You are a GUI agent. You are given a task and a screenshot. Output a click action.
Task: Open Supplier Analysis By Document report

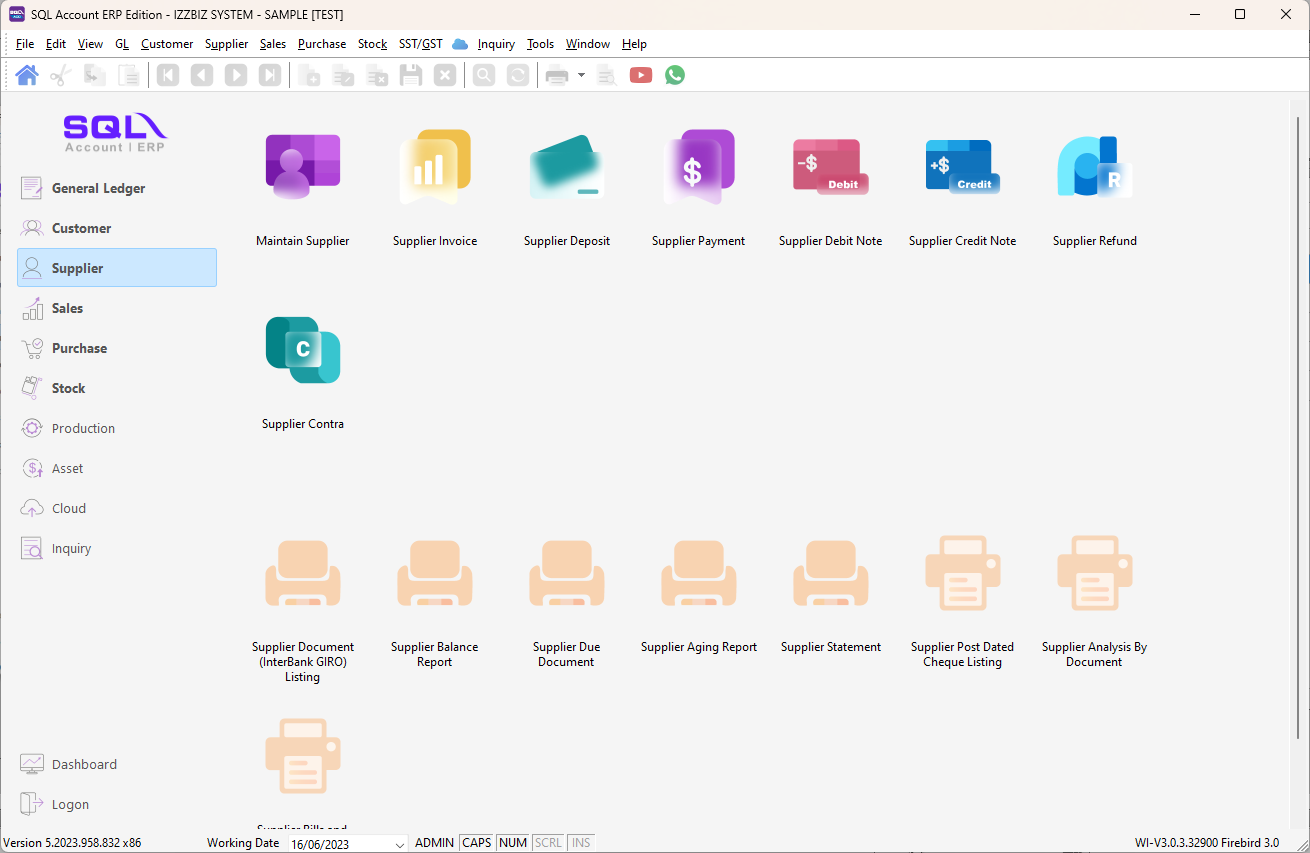pos(1095,573)
